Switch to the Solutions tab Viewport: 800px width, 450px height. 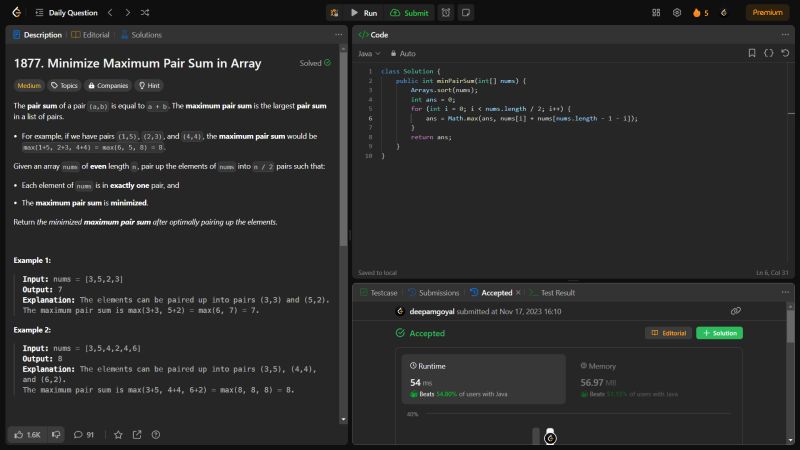(141, 35)
